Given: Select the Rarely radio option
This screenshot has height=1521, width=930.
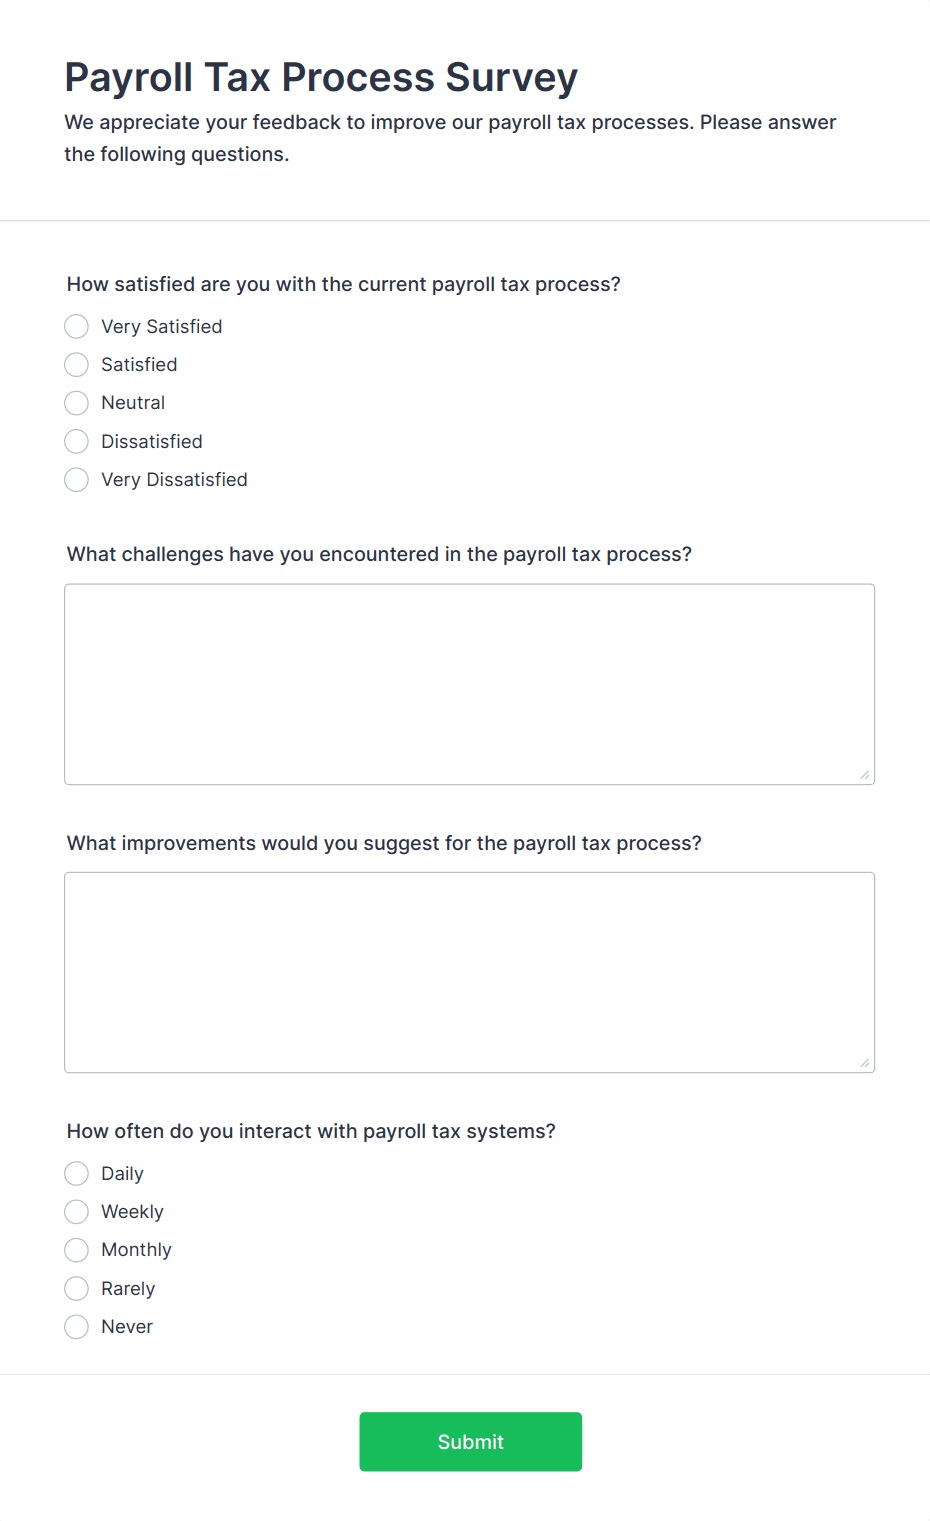Looking at the screenshot, I should (76, 1288).
